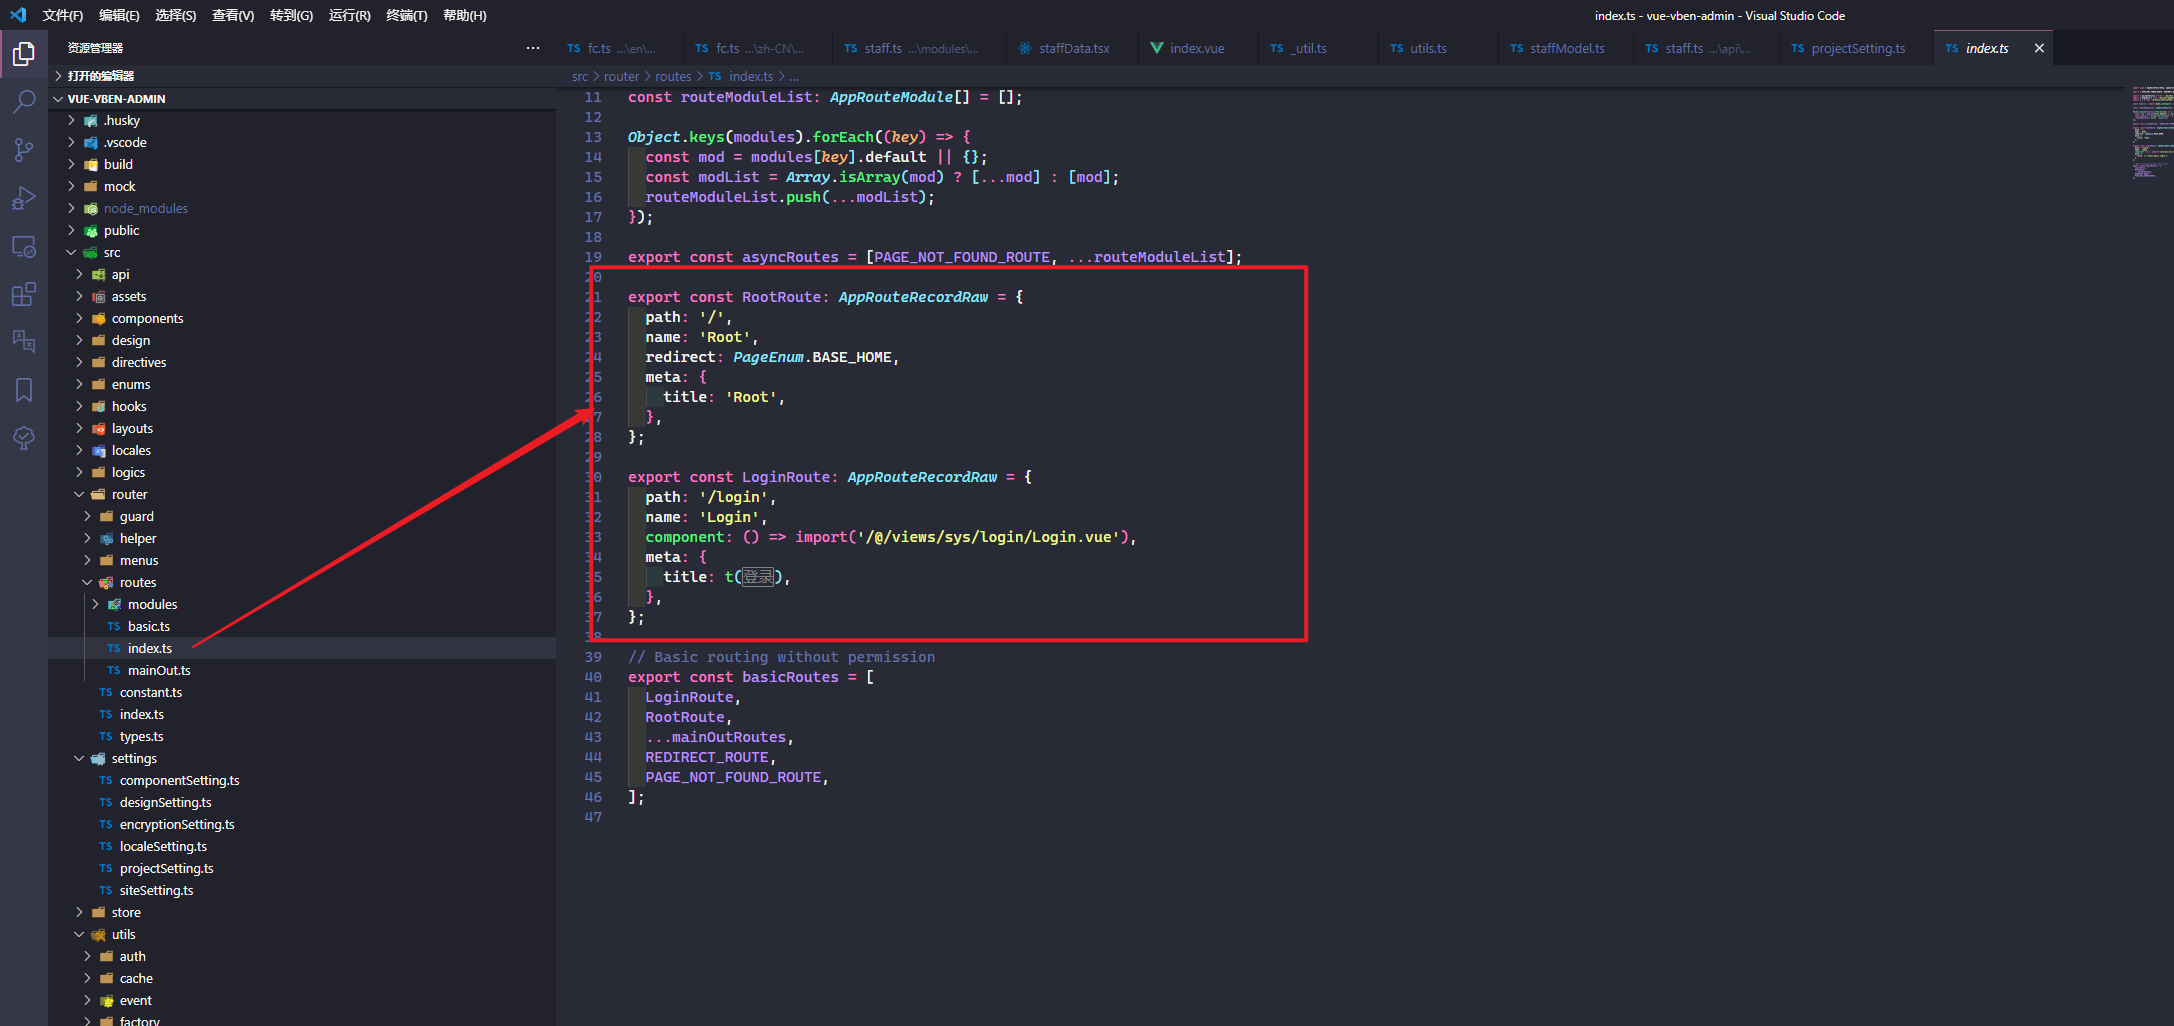2174x1026 pixels.
Task: Expand the modules folder under routes
Action: pos(95,604)
